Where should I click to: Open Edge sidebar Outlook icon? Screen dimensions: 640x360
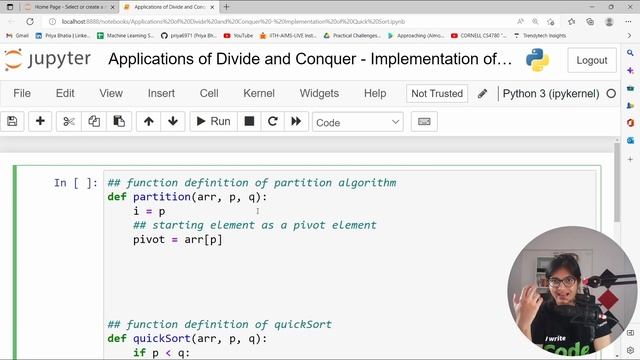[x=631, y=140]
